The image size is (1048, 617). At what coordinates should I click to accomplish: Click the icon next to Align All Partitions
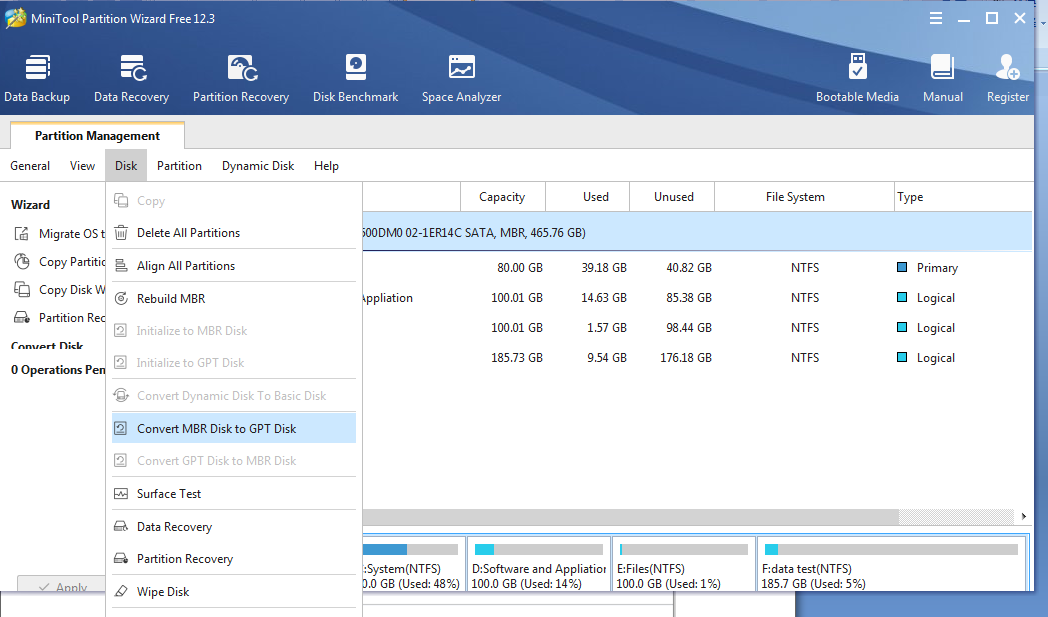pos(121,265)
